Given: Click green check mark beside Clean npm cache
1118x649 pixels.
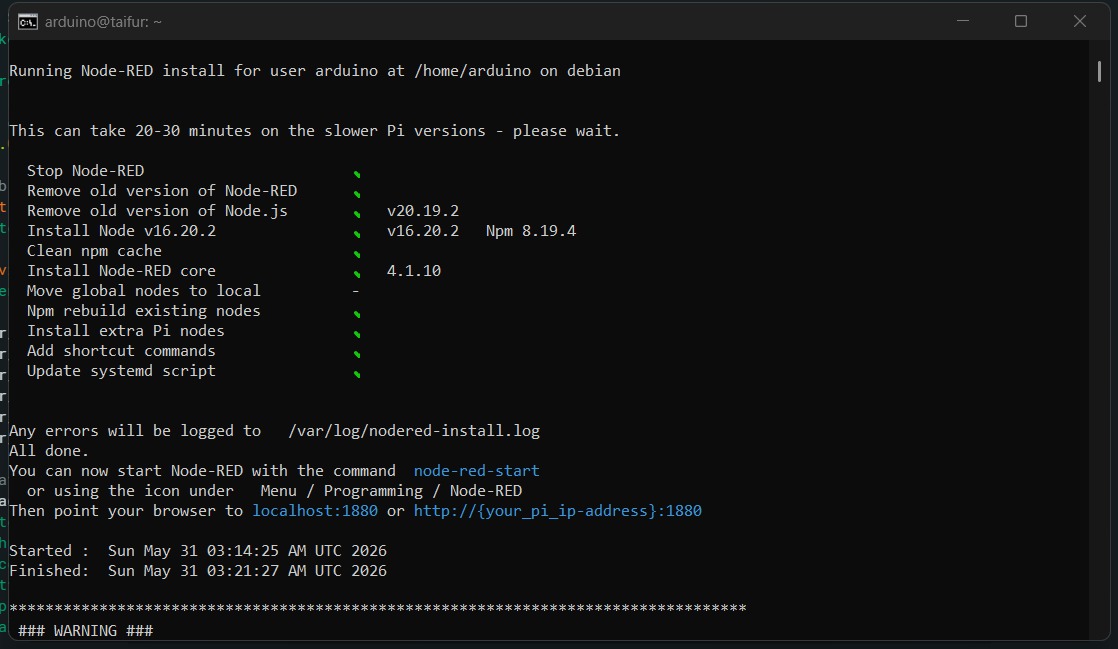Looking at the screenshot, I should 357,254.
